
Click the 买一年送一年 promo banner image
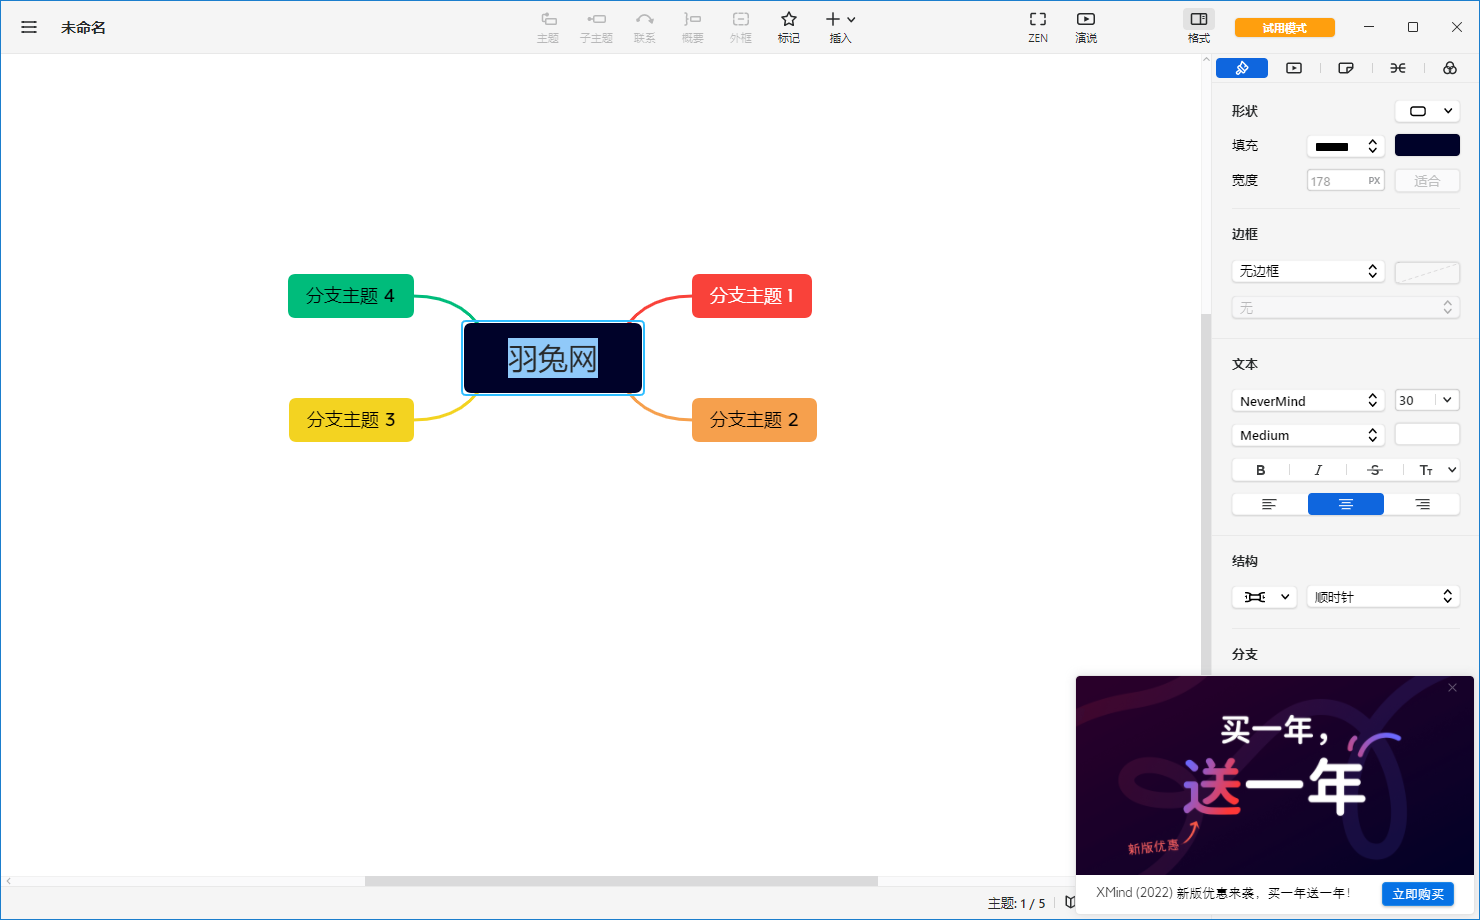coord(1275,776)
